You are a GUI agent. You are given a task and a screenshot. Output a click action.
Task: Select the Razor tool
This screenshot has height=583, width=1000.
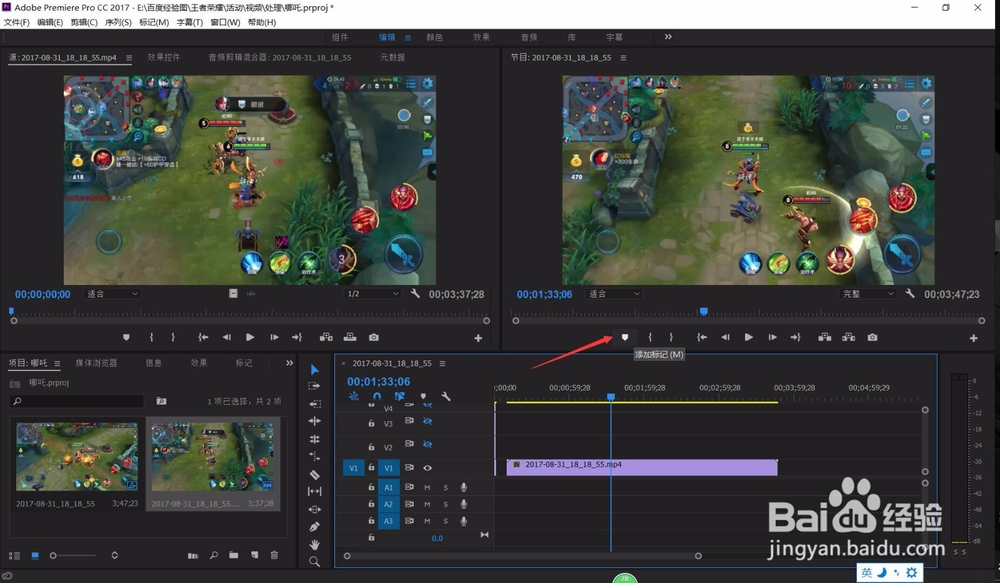pos(314,475)
